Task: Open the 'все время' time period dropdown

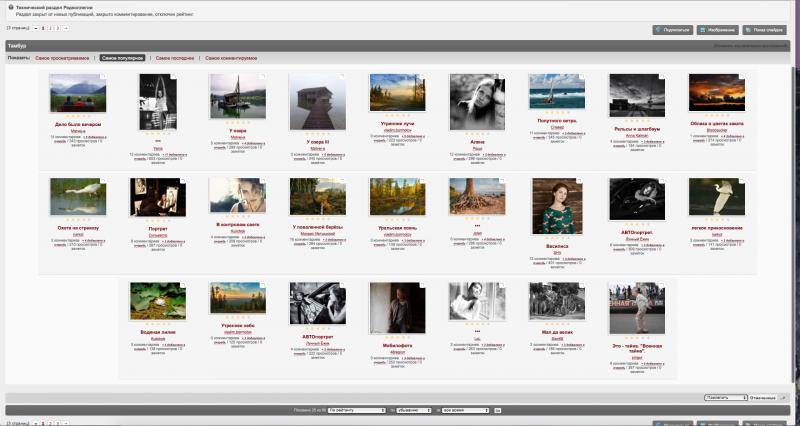Action: pos(465,410)
